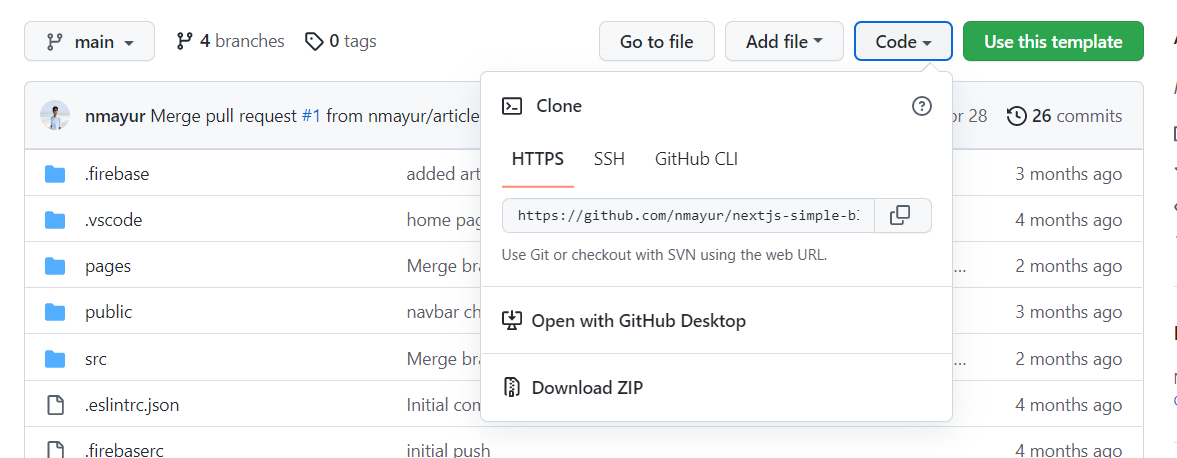This screenshot has height=458, width=1177.
Task: View the 4 branches link
Action: coord(230,41)
